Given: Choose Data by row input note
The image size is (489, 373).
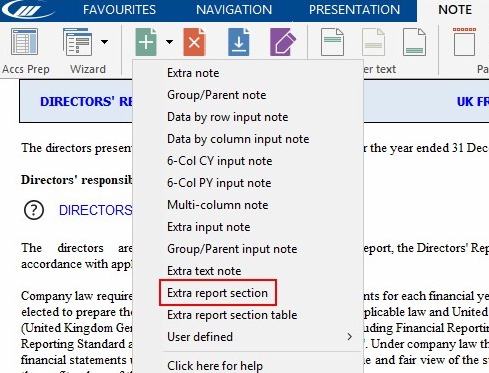Looking at the screenshot, I should 227,117.
